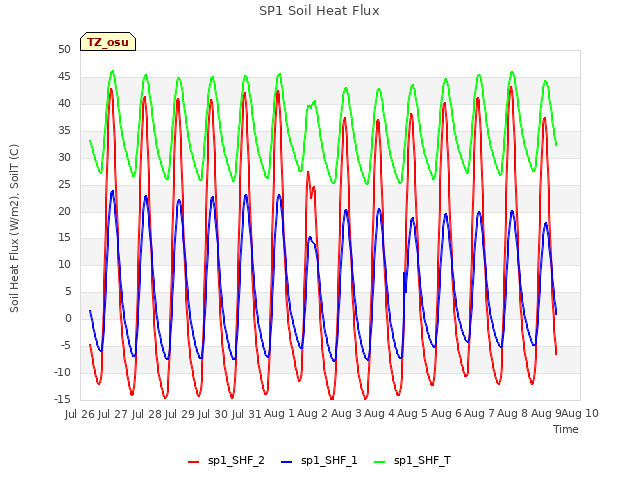Click the Jul 30 x-axis tick label

click(213, 414)
